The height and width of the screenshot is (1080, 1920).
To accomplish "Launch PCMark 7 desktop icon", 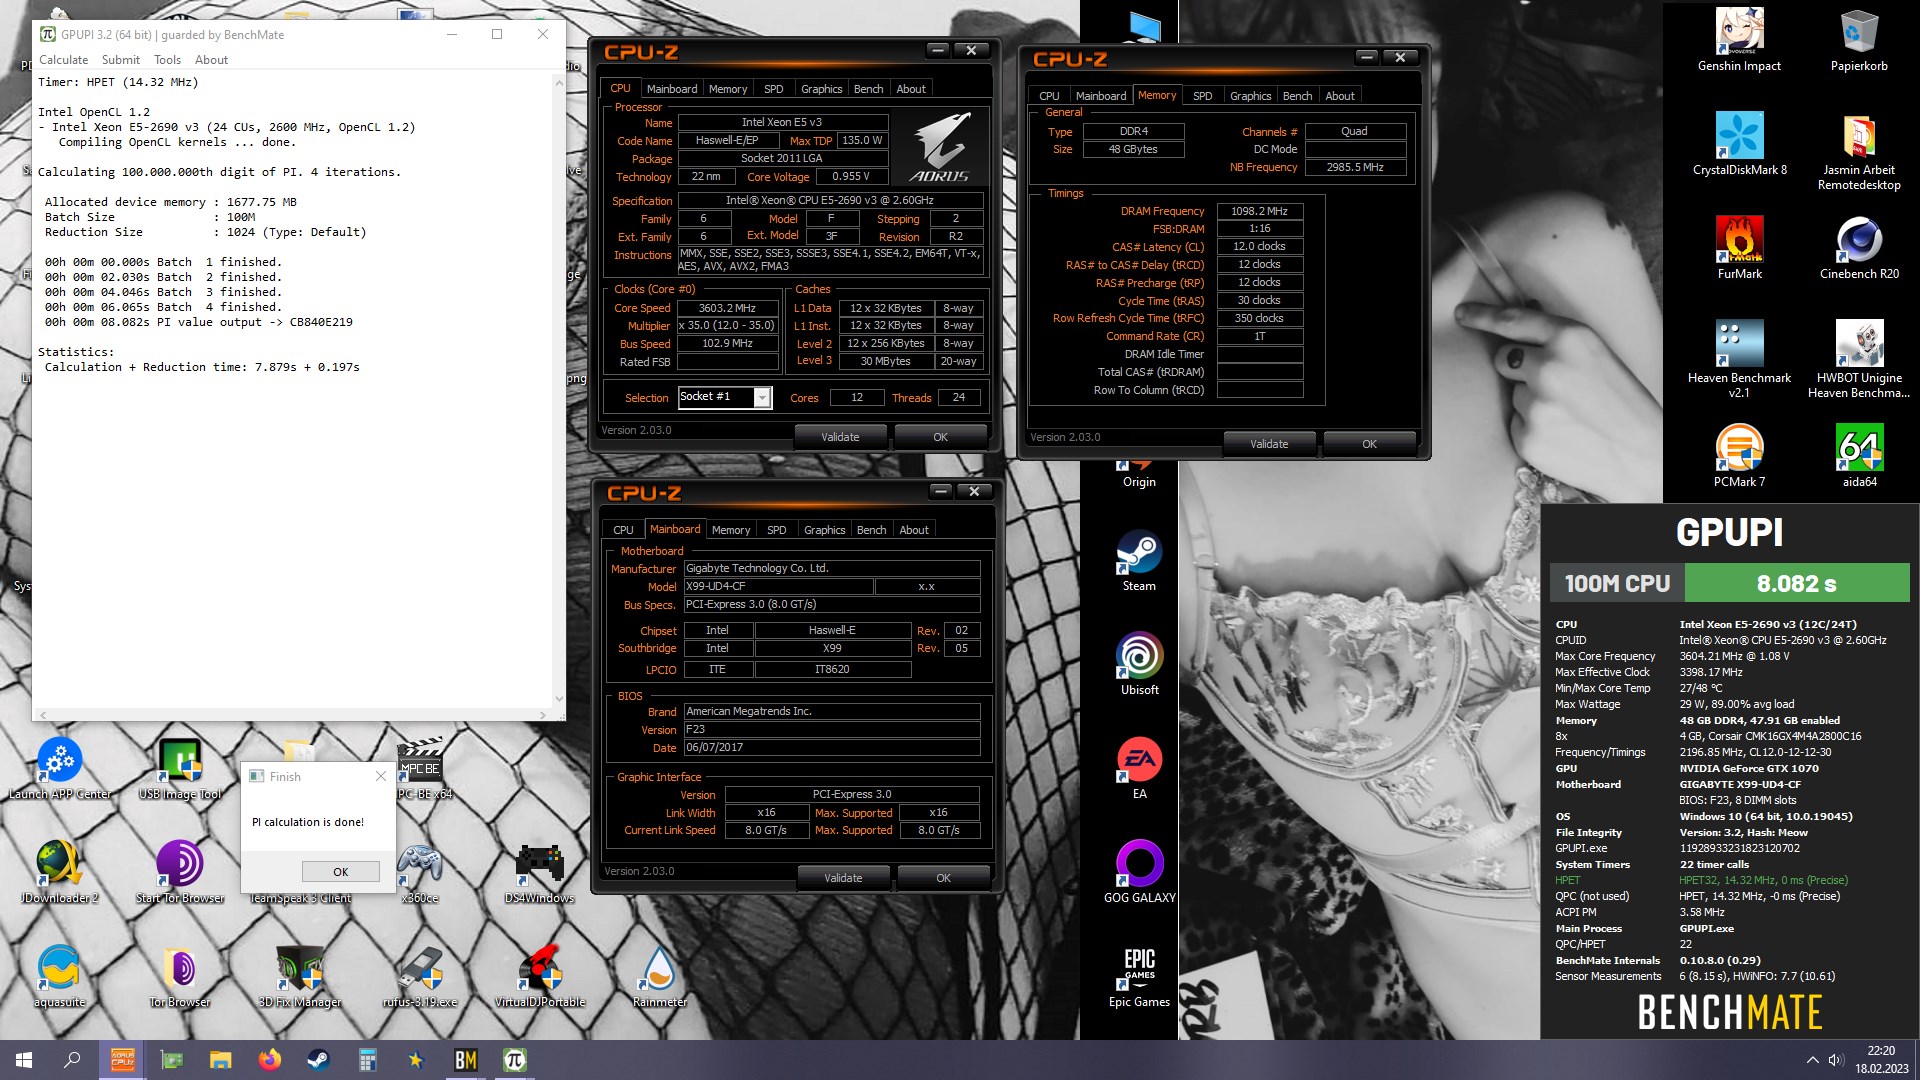I will tap(1739, 456).
